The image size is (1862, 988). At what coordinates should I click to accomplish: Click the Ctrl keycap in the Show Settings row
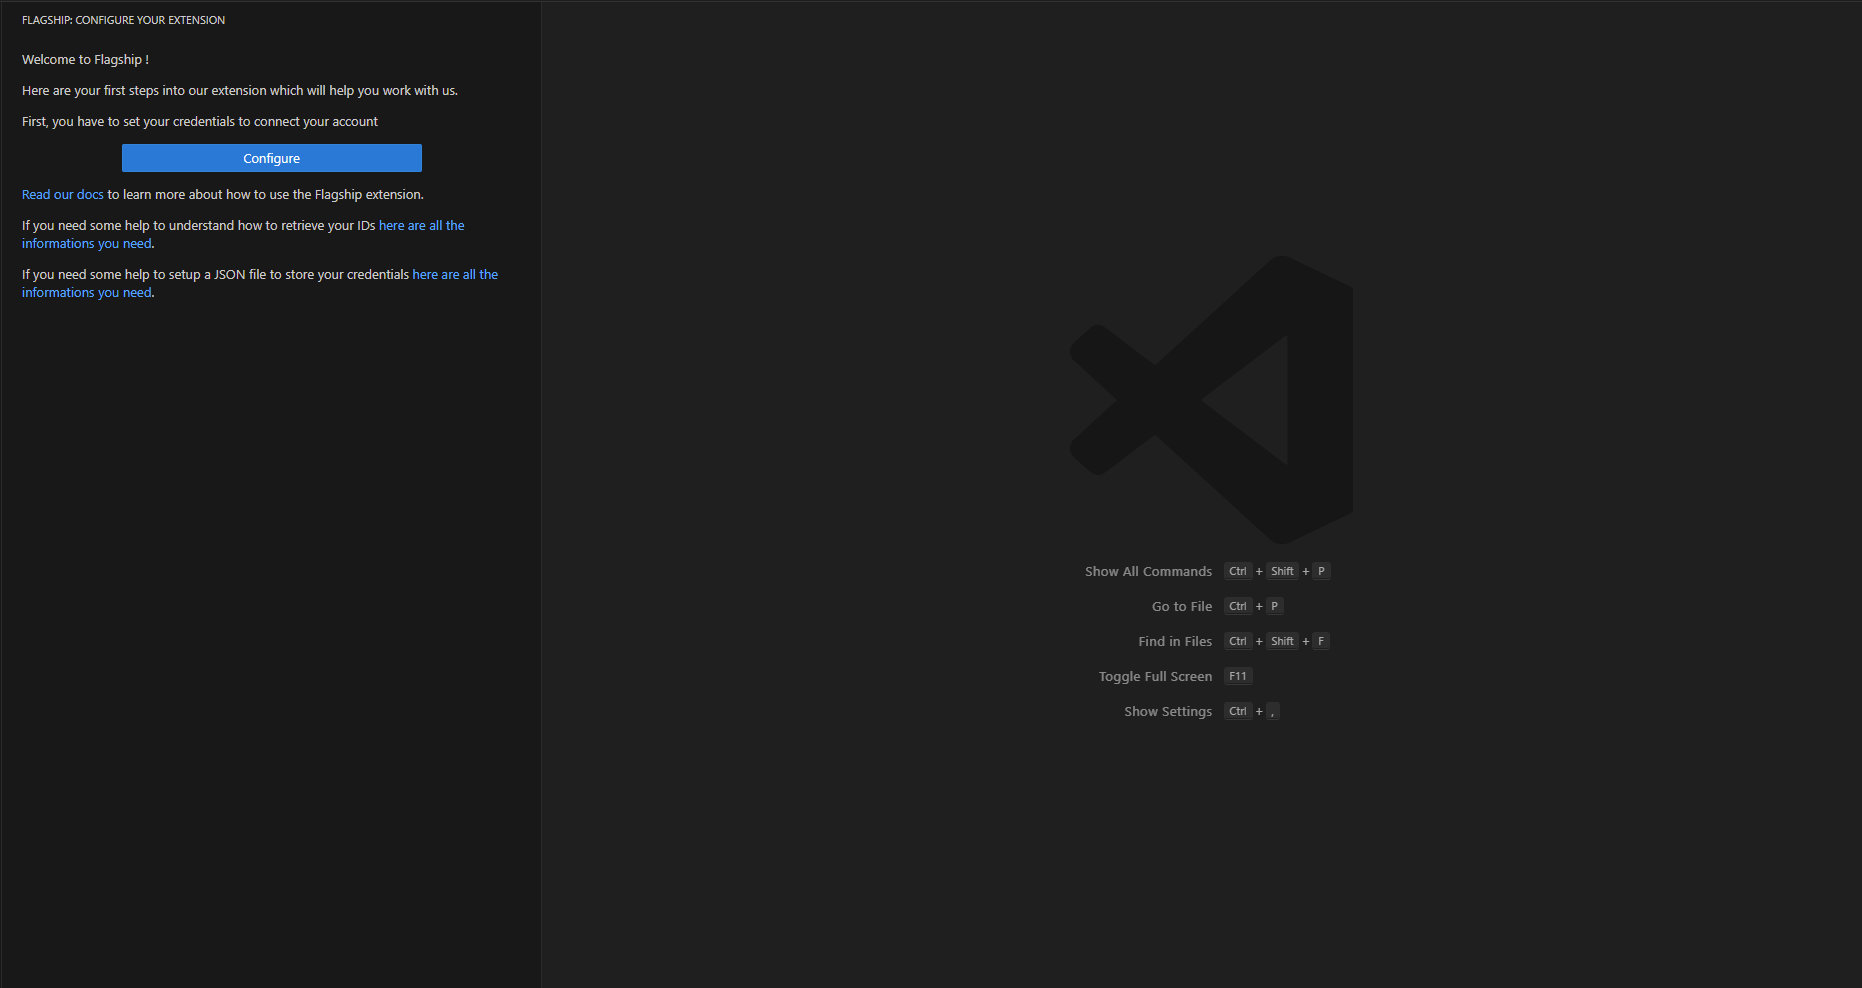(1238, 712)
